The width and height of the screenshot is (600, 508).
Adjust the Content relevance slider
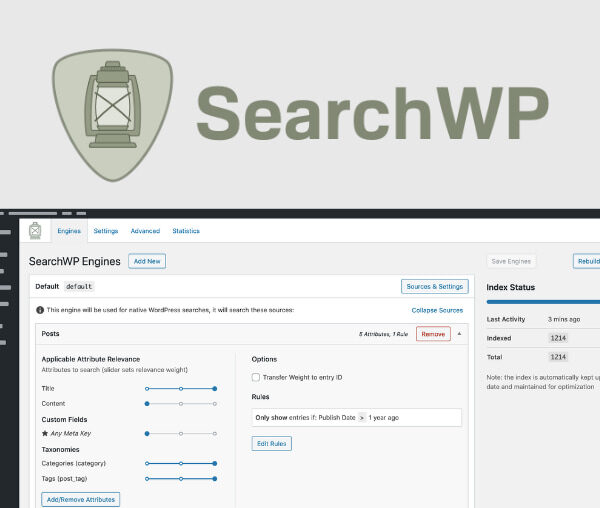tap(181, 404)
